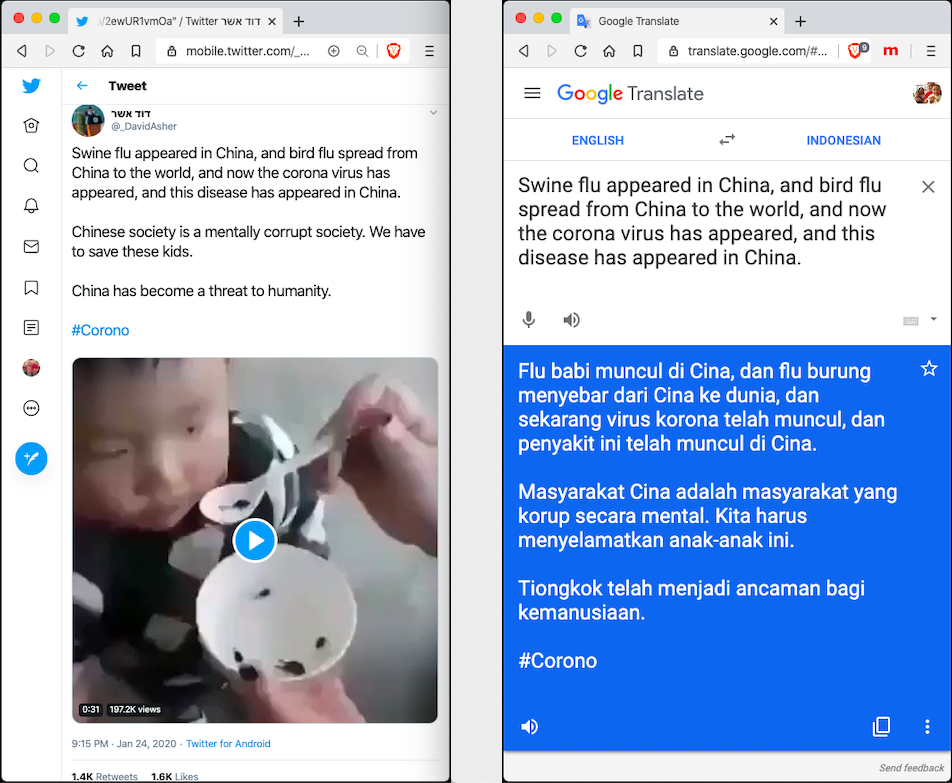952x783 pixels.
Task: Open the #Corono hashtag link
Action: [x=100, y=330]
